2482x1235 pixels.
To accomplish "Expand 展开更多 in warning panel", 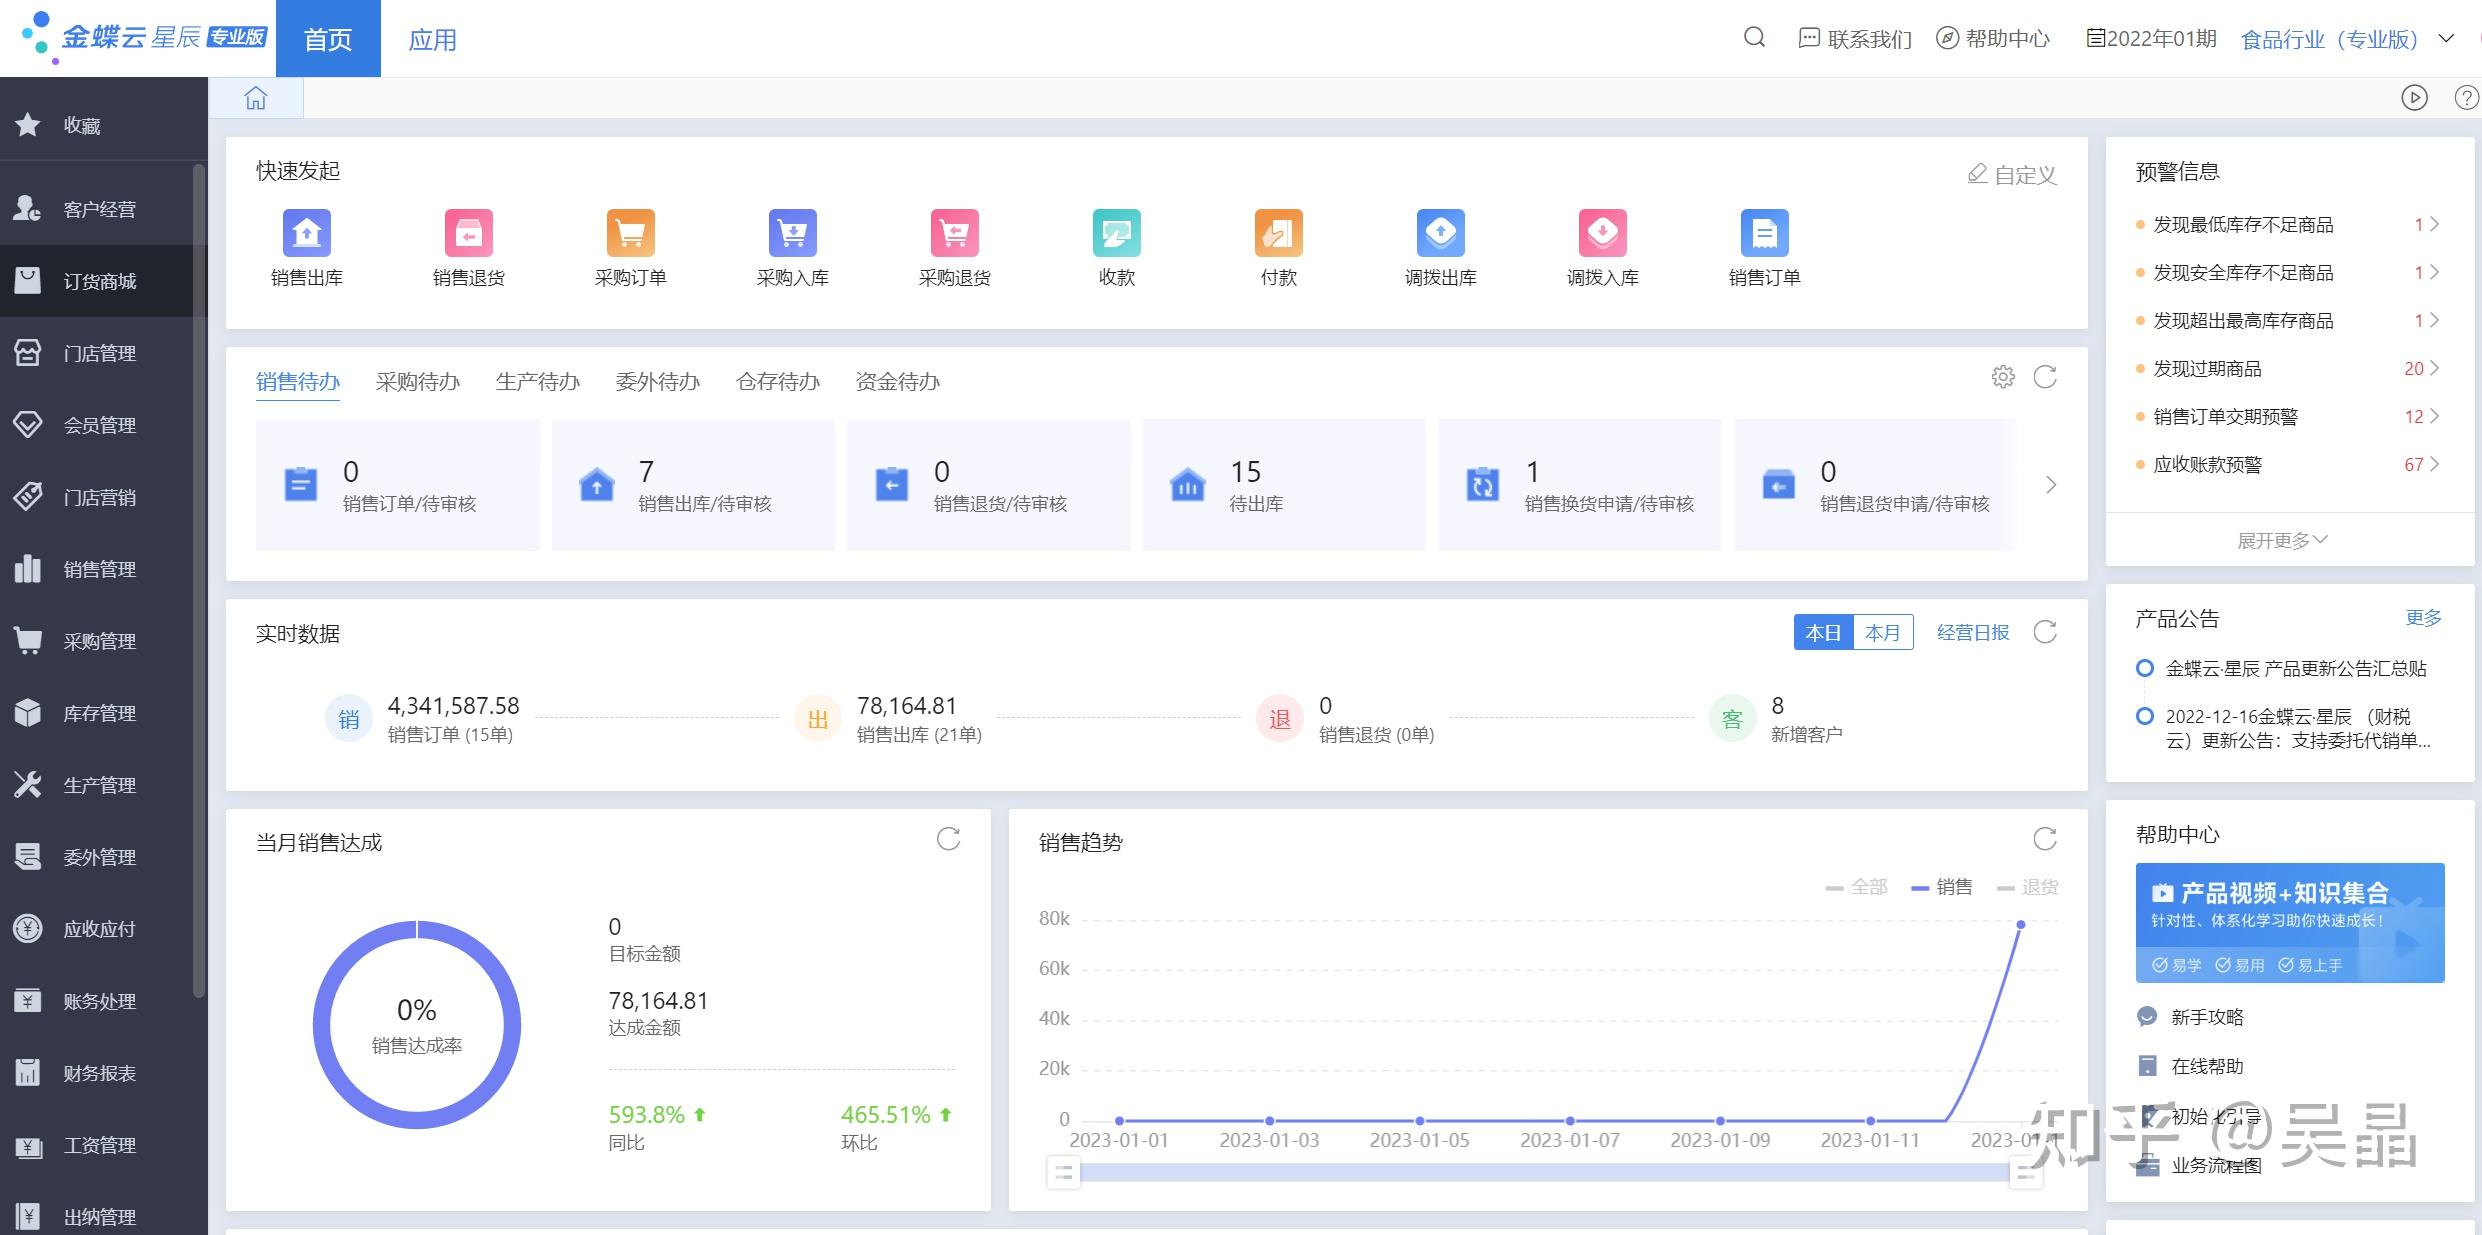I will coord(2282,540).
